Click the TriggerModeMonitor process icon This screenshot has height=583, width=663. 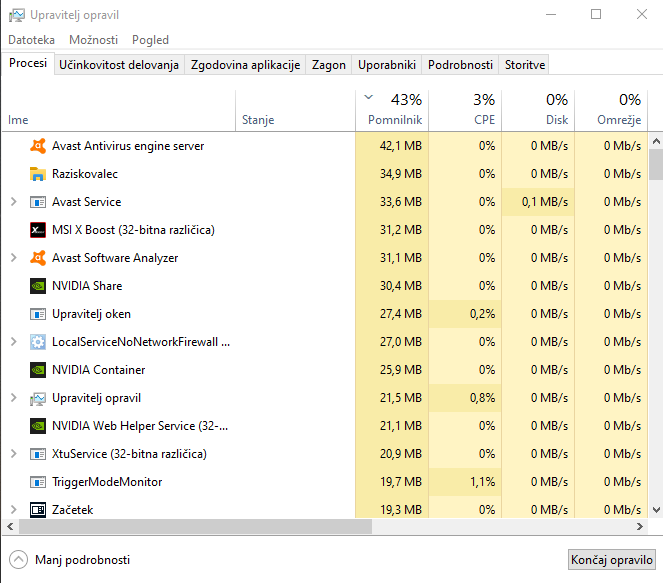click(x=38, y=482)
